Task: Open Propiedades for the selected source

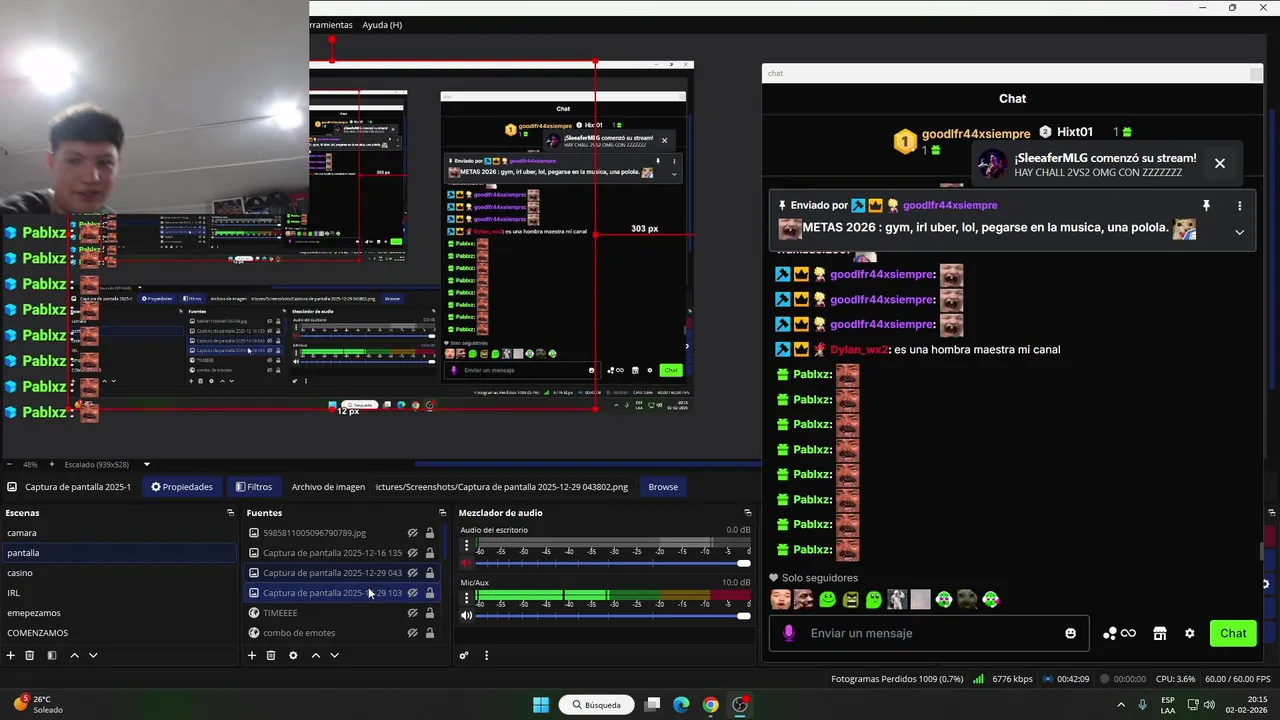Action: click(182, 487)
